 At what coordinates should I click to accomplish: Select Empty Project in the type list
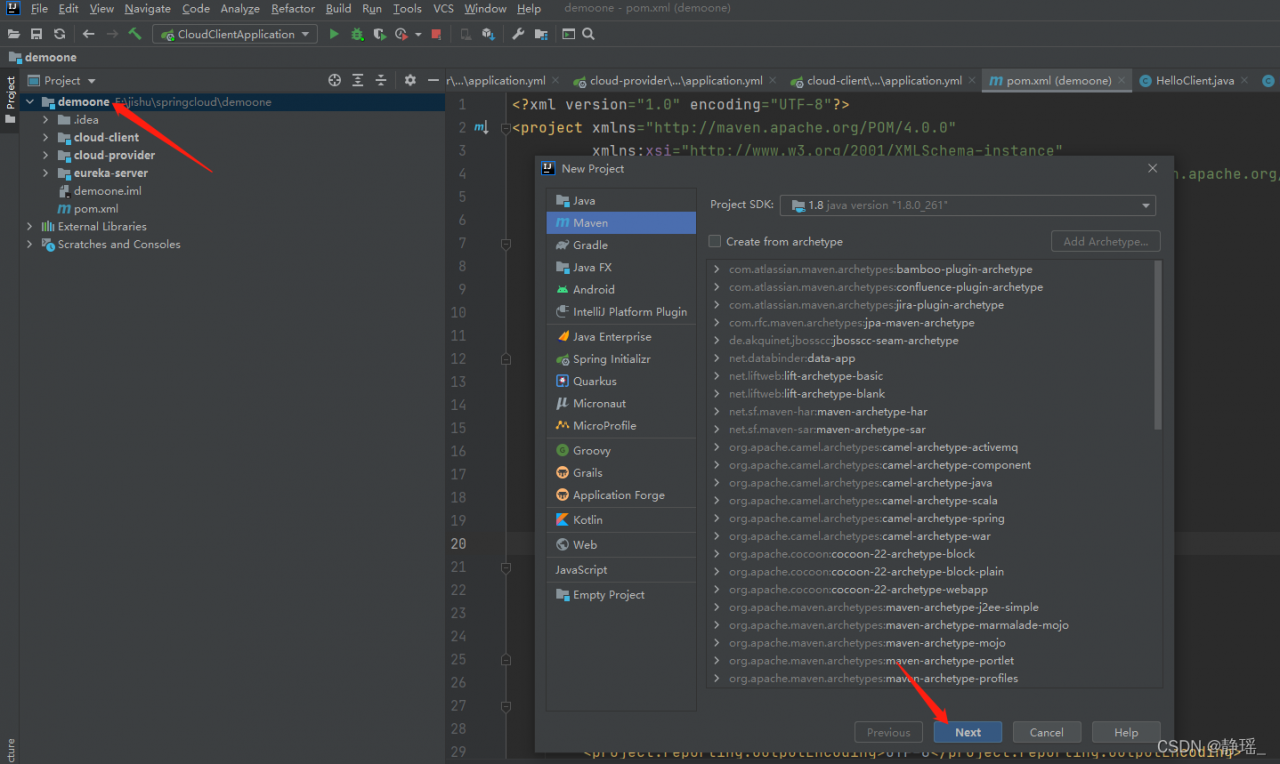tap(621, 595)
